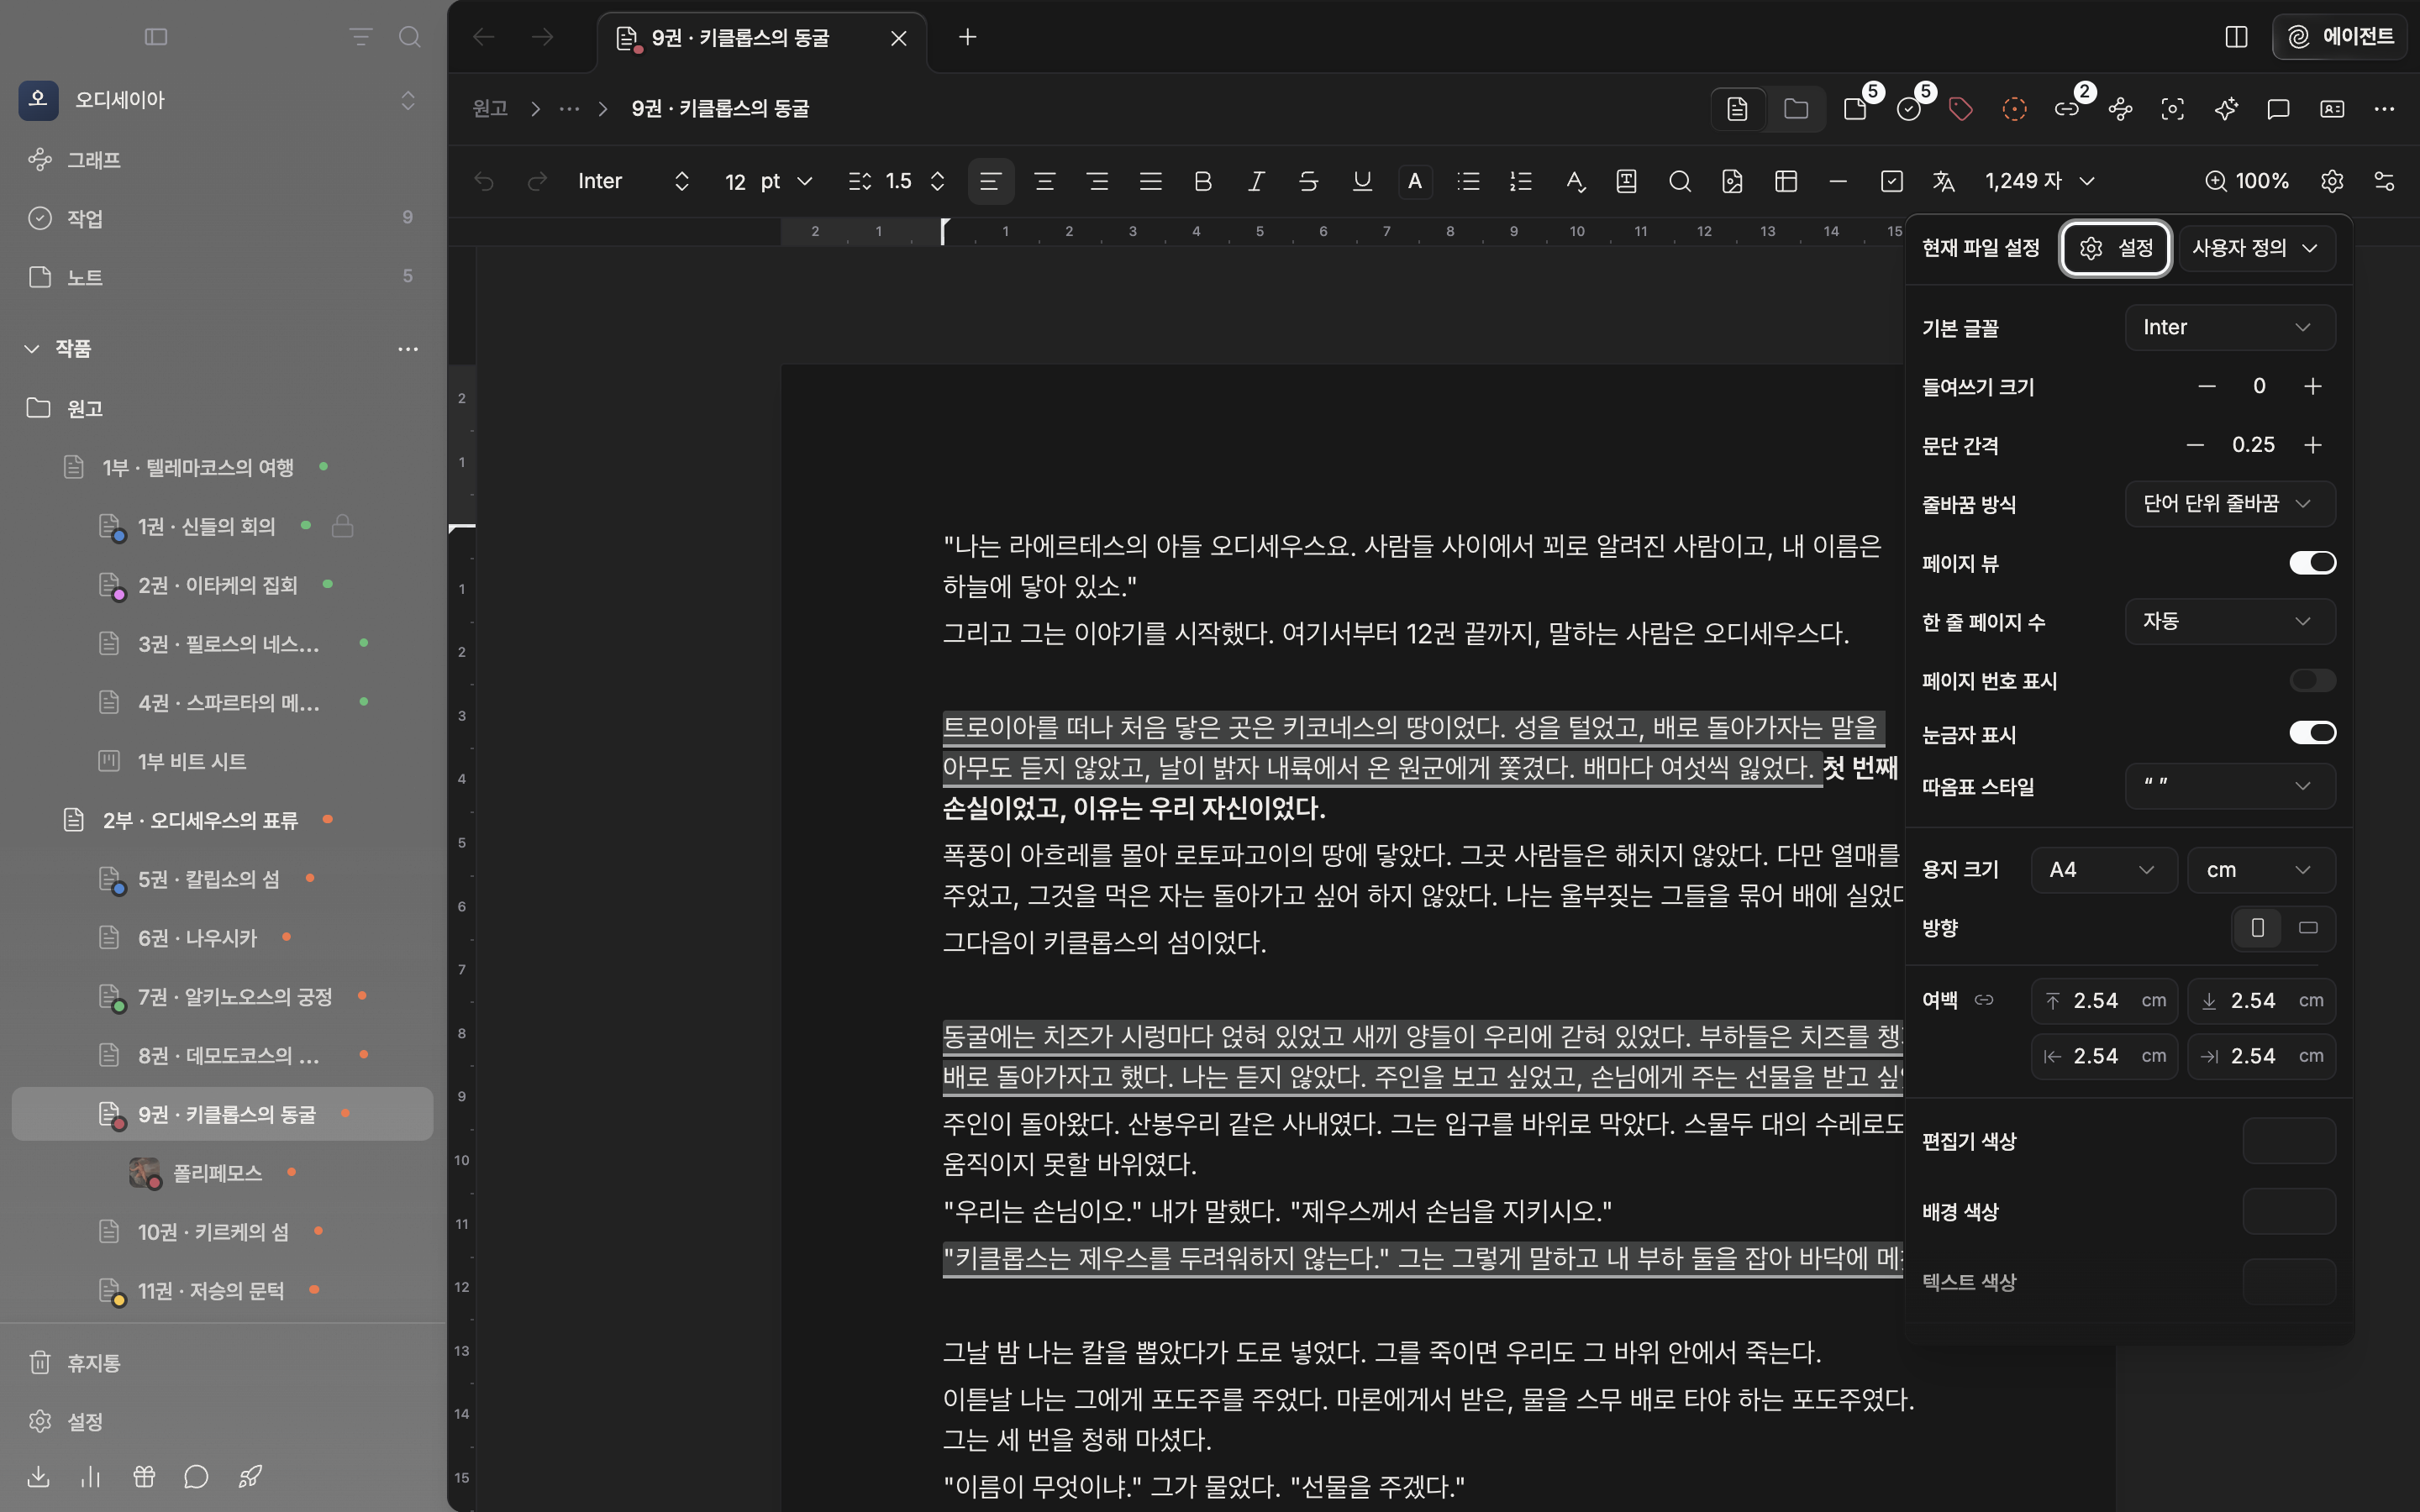
Task: Insert a bulleted list
Action: tap(1468, 181)
